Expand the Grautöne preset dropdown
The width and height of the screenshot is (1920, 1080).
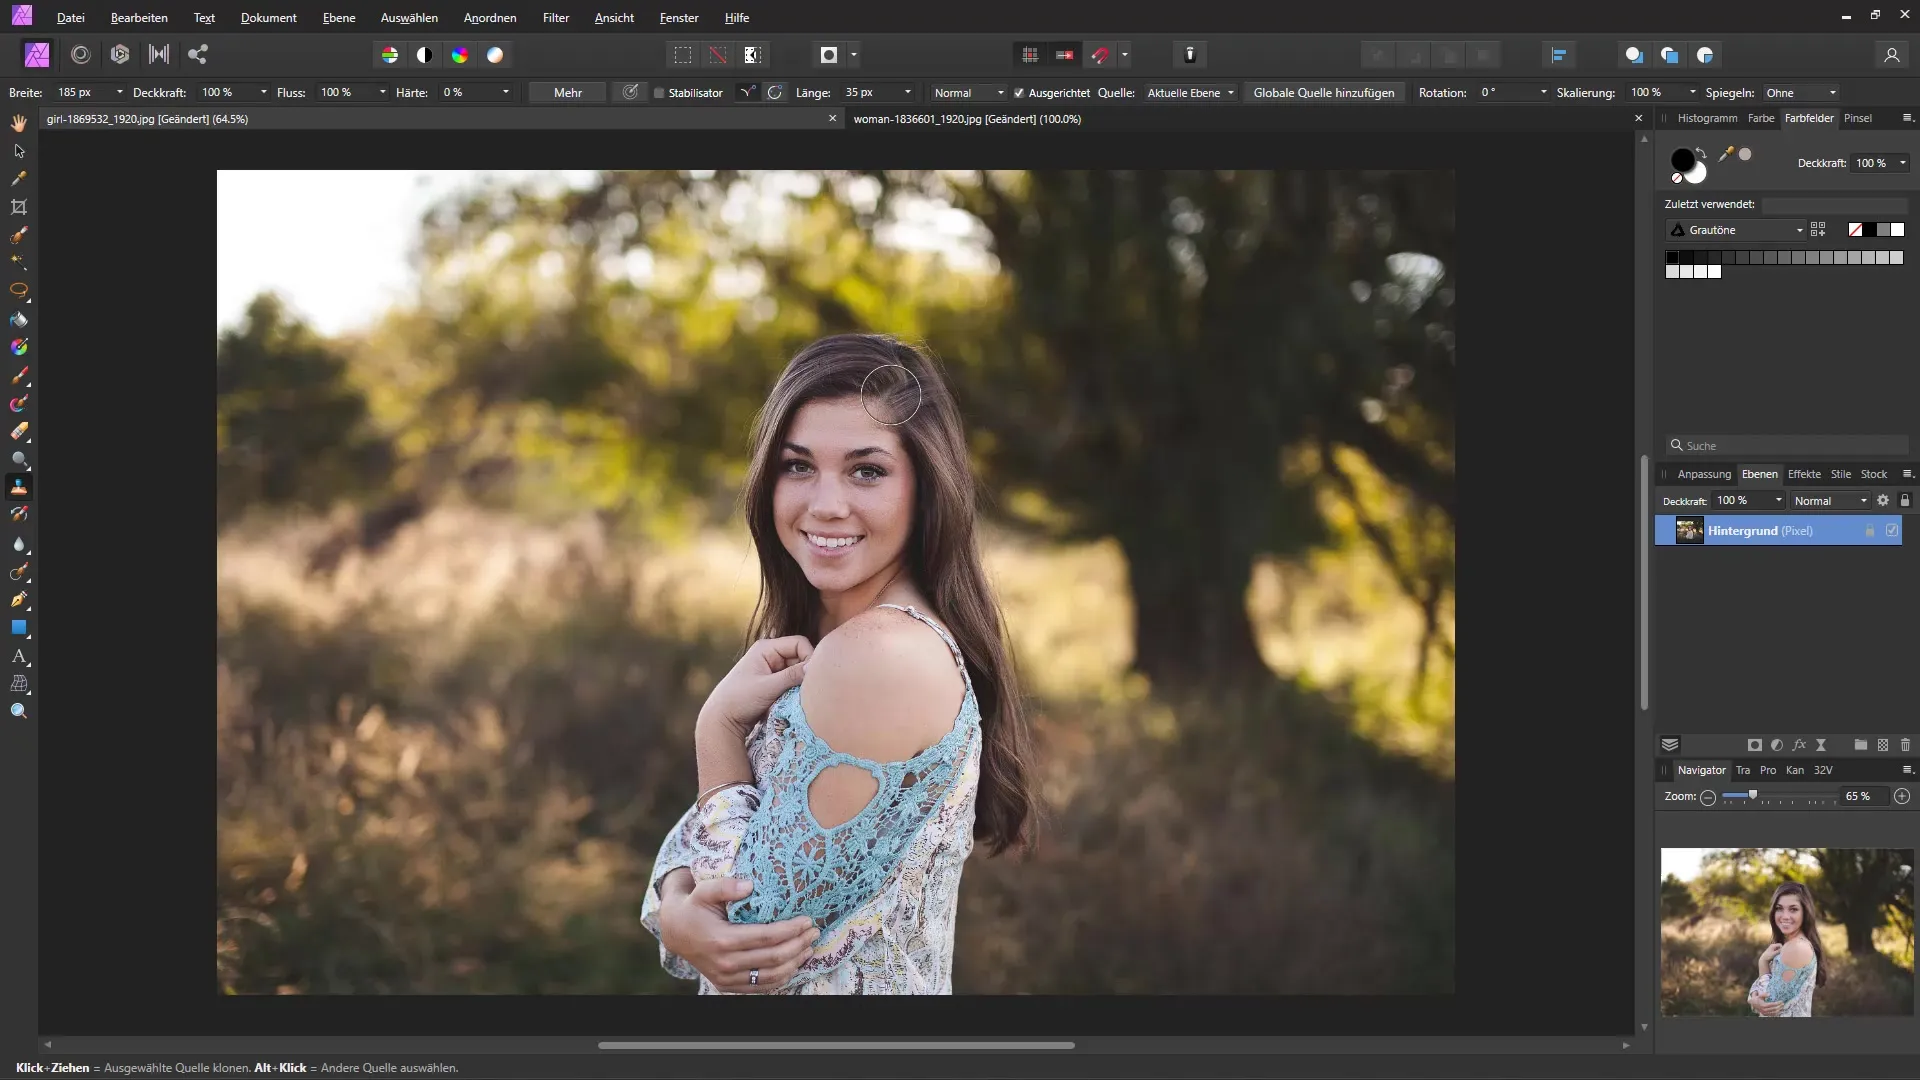pyautogui.click(x=1797, y=229)
